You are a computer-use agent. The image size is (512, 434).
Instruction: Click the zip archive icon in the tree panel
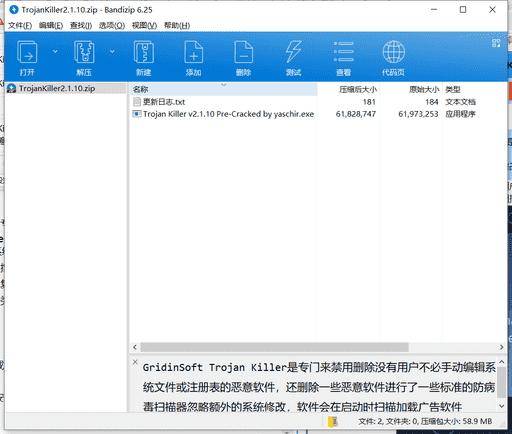(x=12, y=88)
